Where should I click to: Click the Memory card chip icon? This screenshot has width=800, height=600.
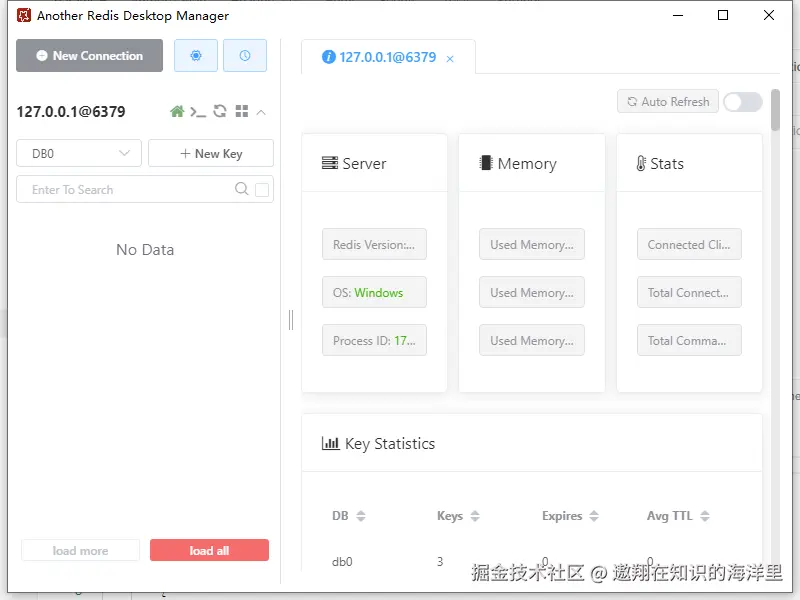point(486,163)
